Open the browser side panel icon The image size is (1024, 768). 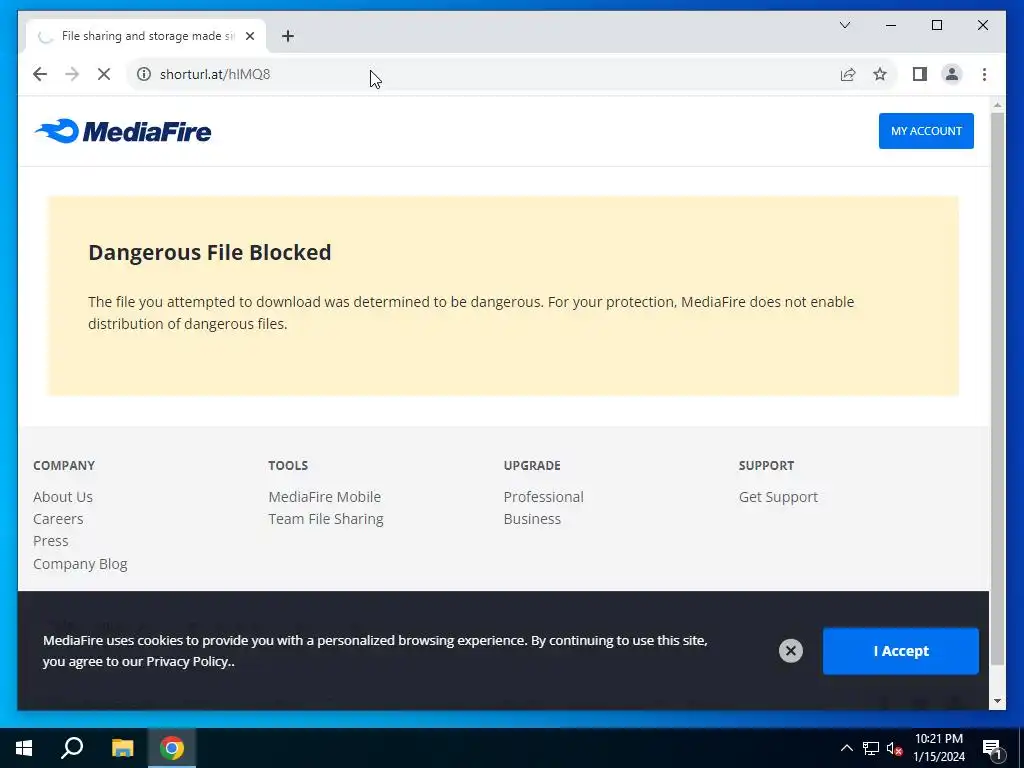[x=920, y=74]
